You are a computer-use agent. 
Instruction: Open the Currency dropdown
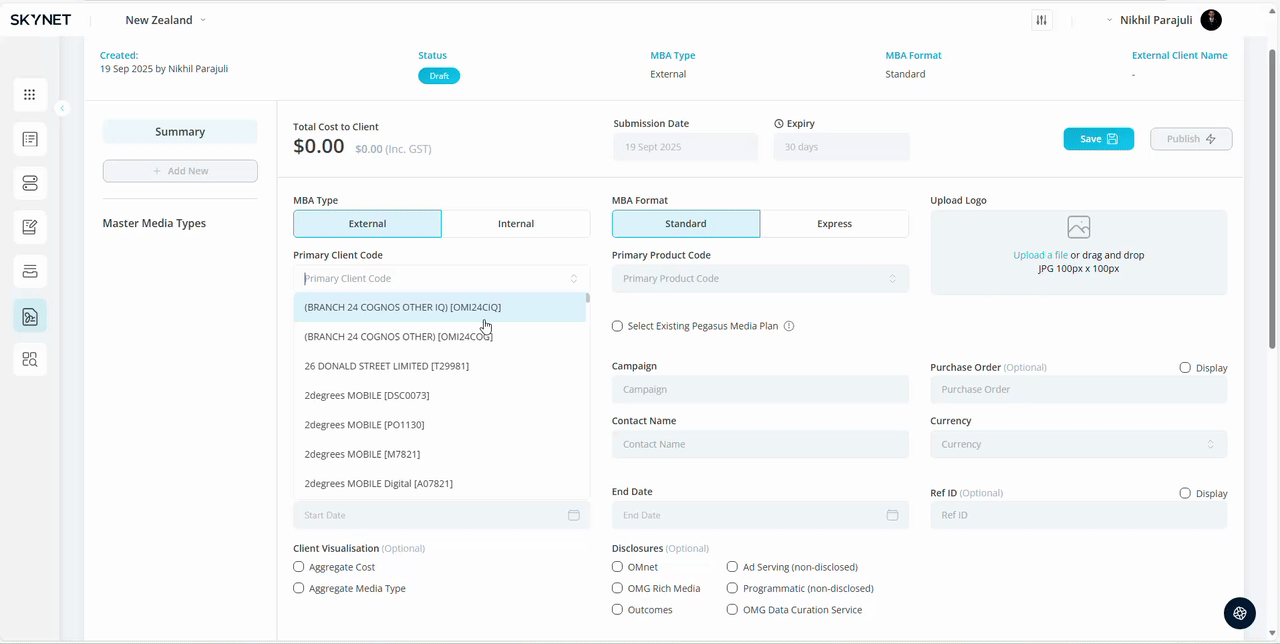click(x=1078, y=444)
